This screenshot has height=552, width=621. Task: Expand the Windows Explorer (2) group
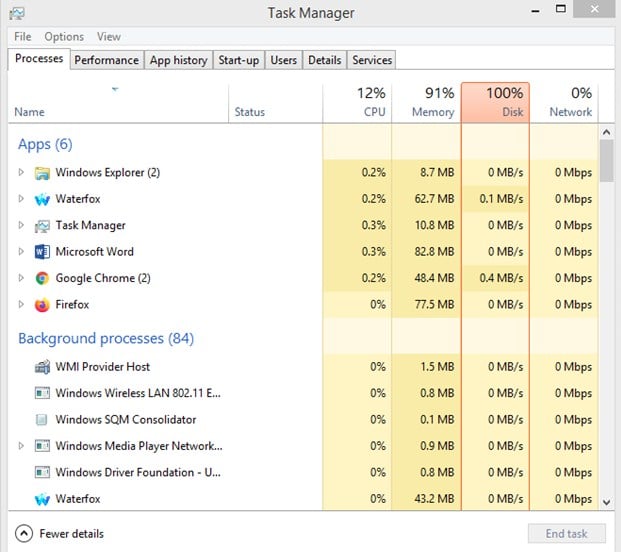[21, 172]
